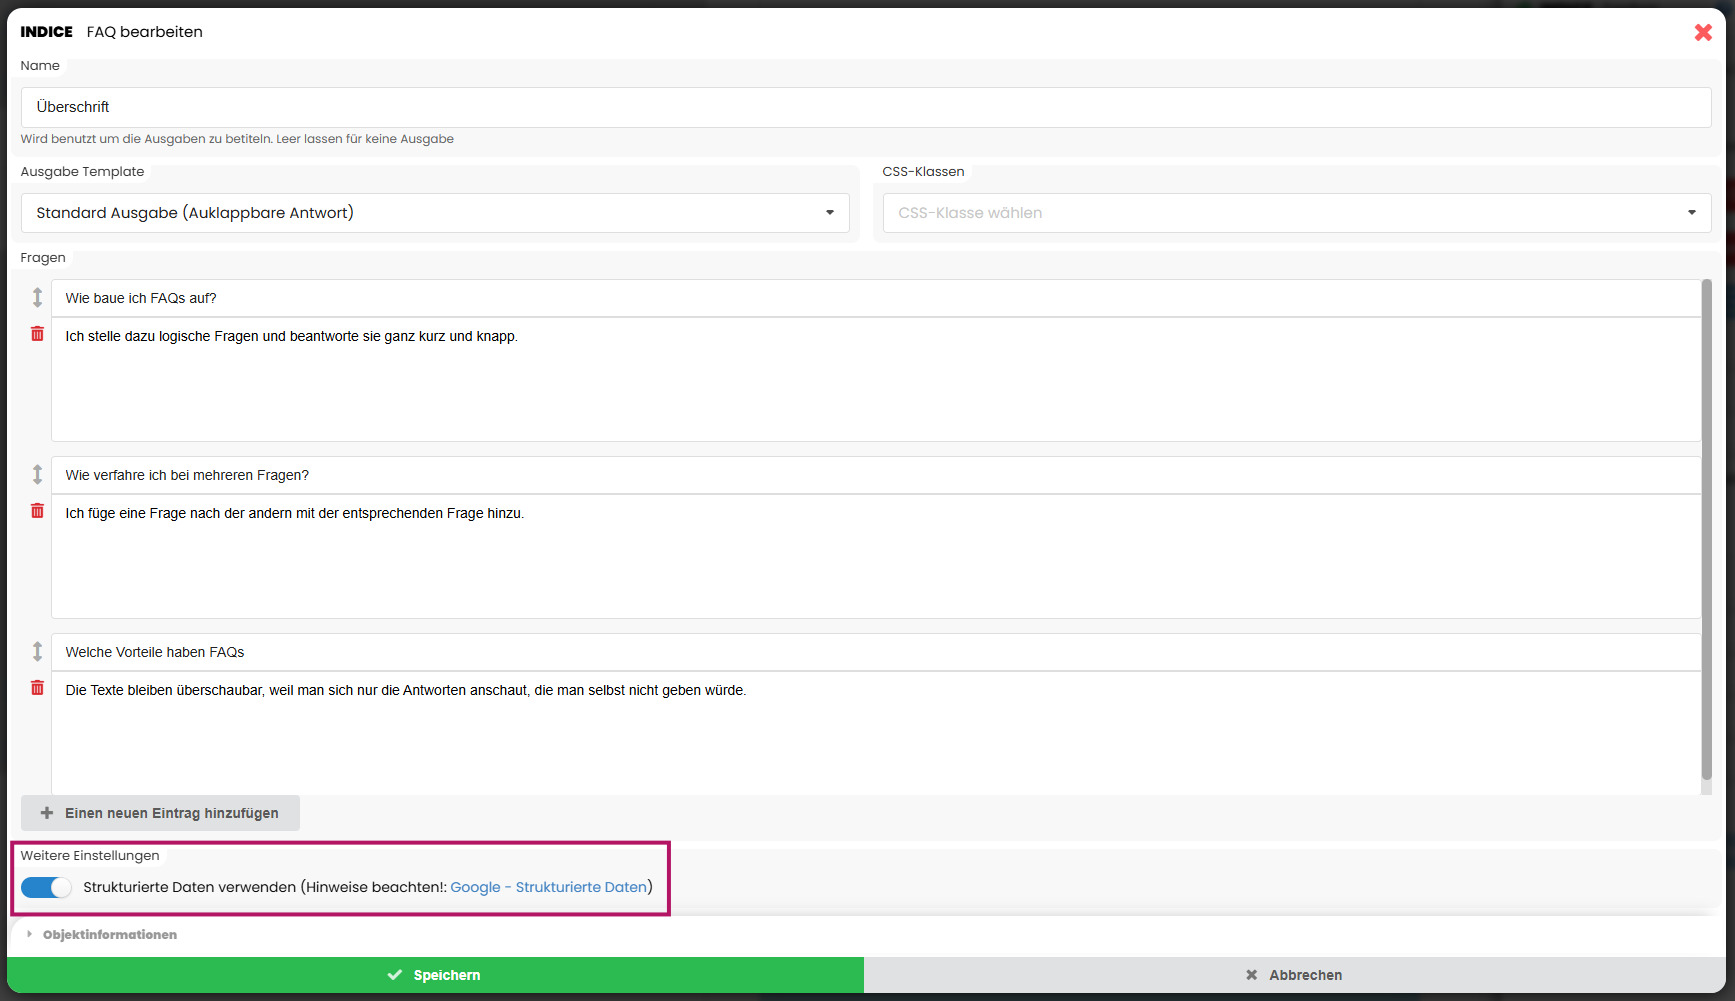Toggle 'Strukturierte Daten verwenden' switch
This screenshot has width=1735, height=1001.
click(x=46, y=887)
